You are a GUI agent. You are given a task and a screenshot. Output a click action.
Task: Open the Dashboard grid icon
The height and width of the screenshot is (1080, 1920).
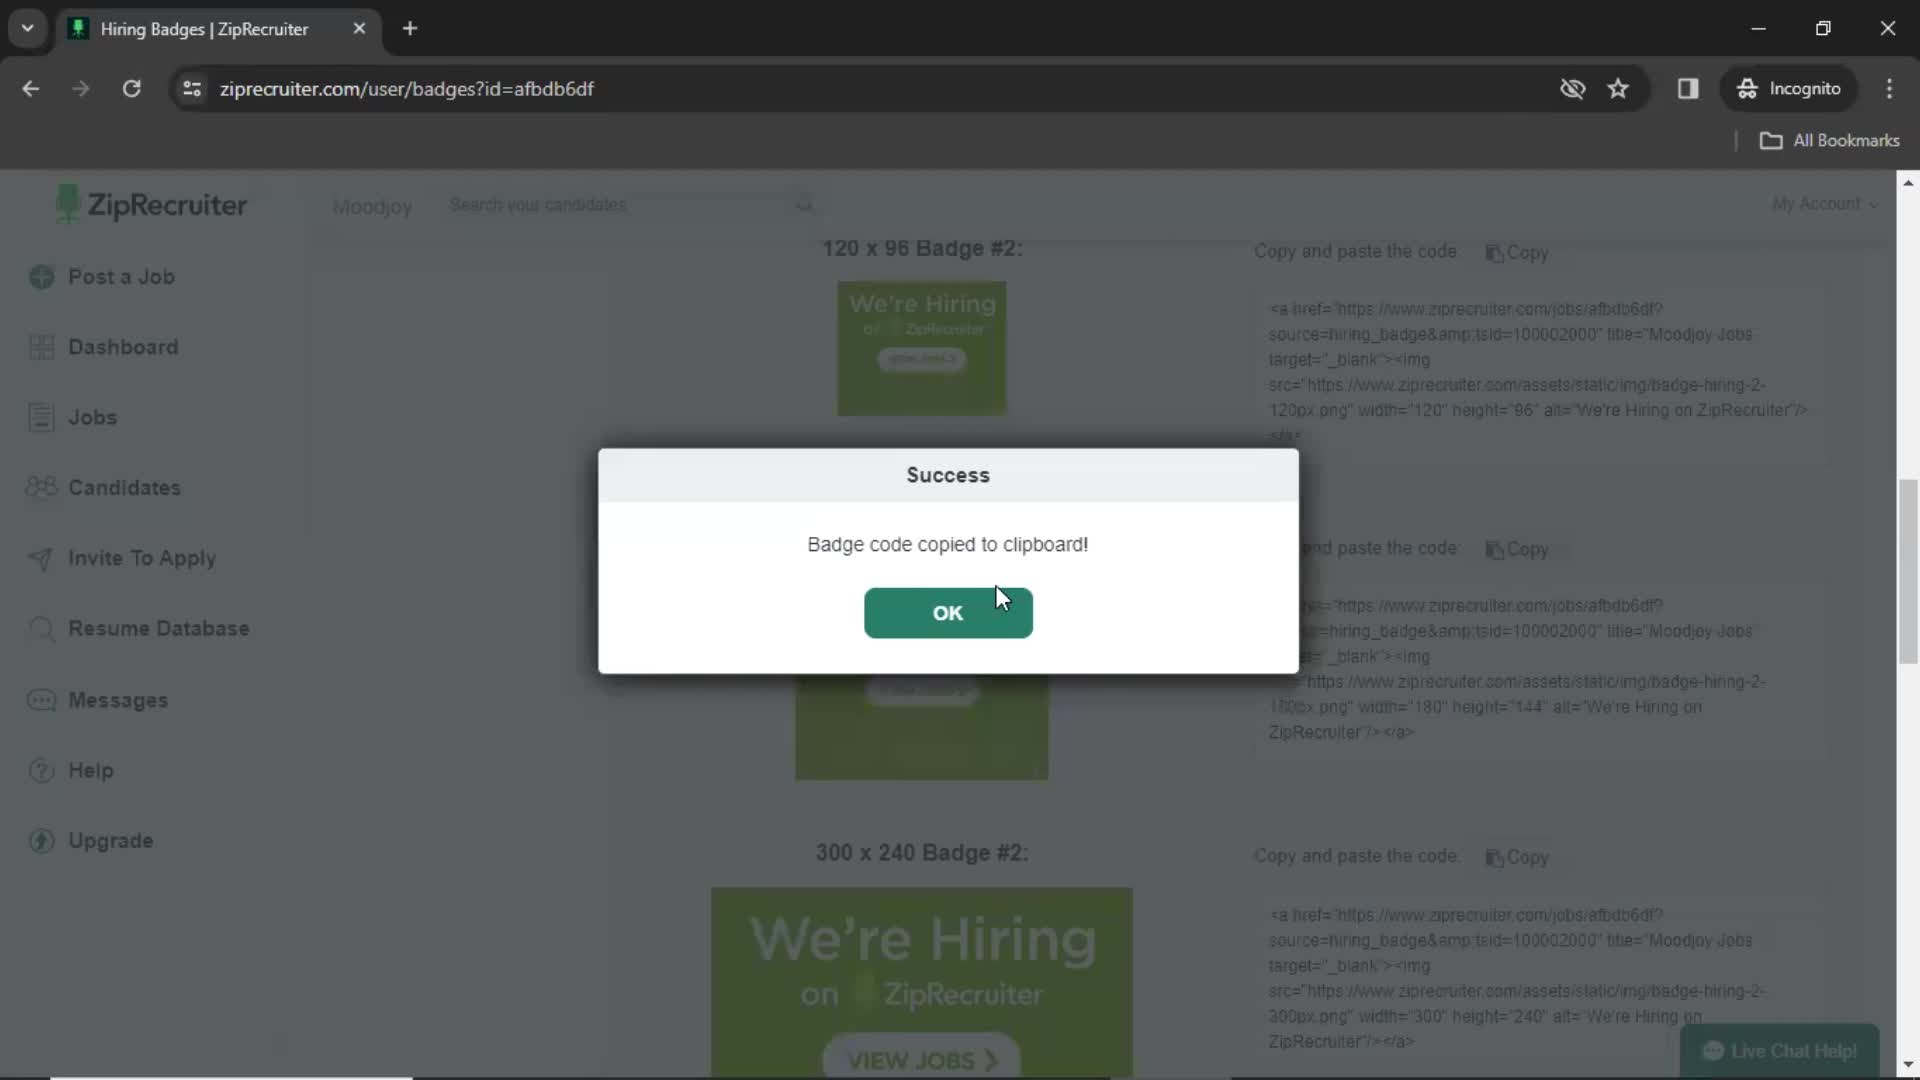(x=41, y=347)
